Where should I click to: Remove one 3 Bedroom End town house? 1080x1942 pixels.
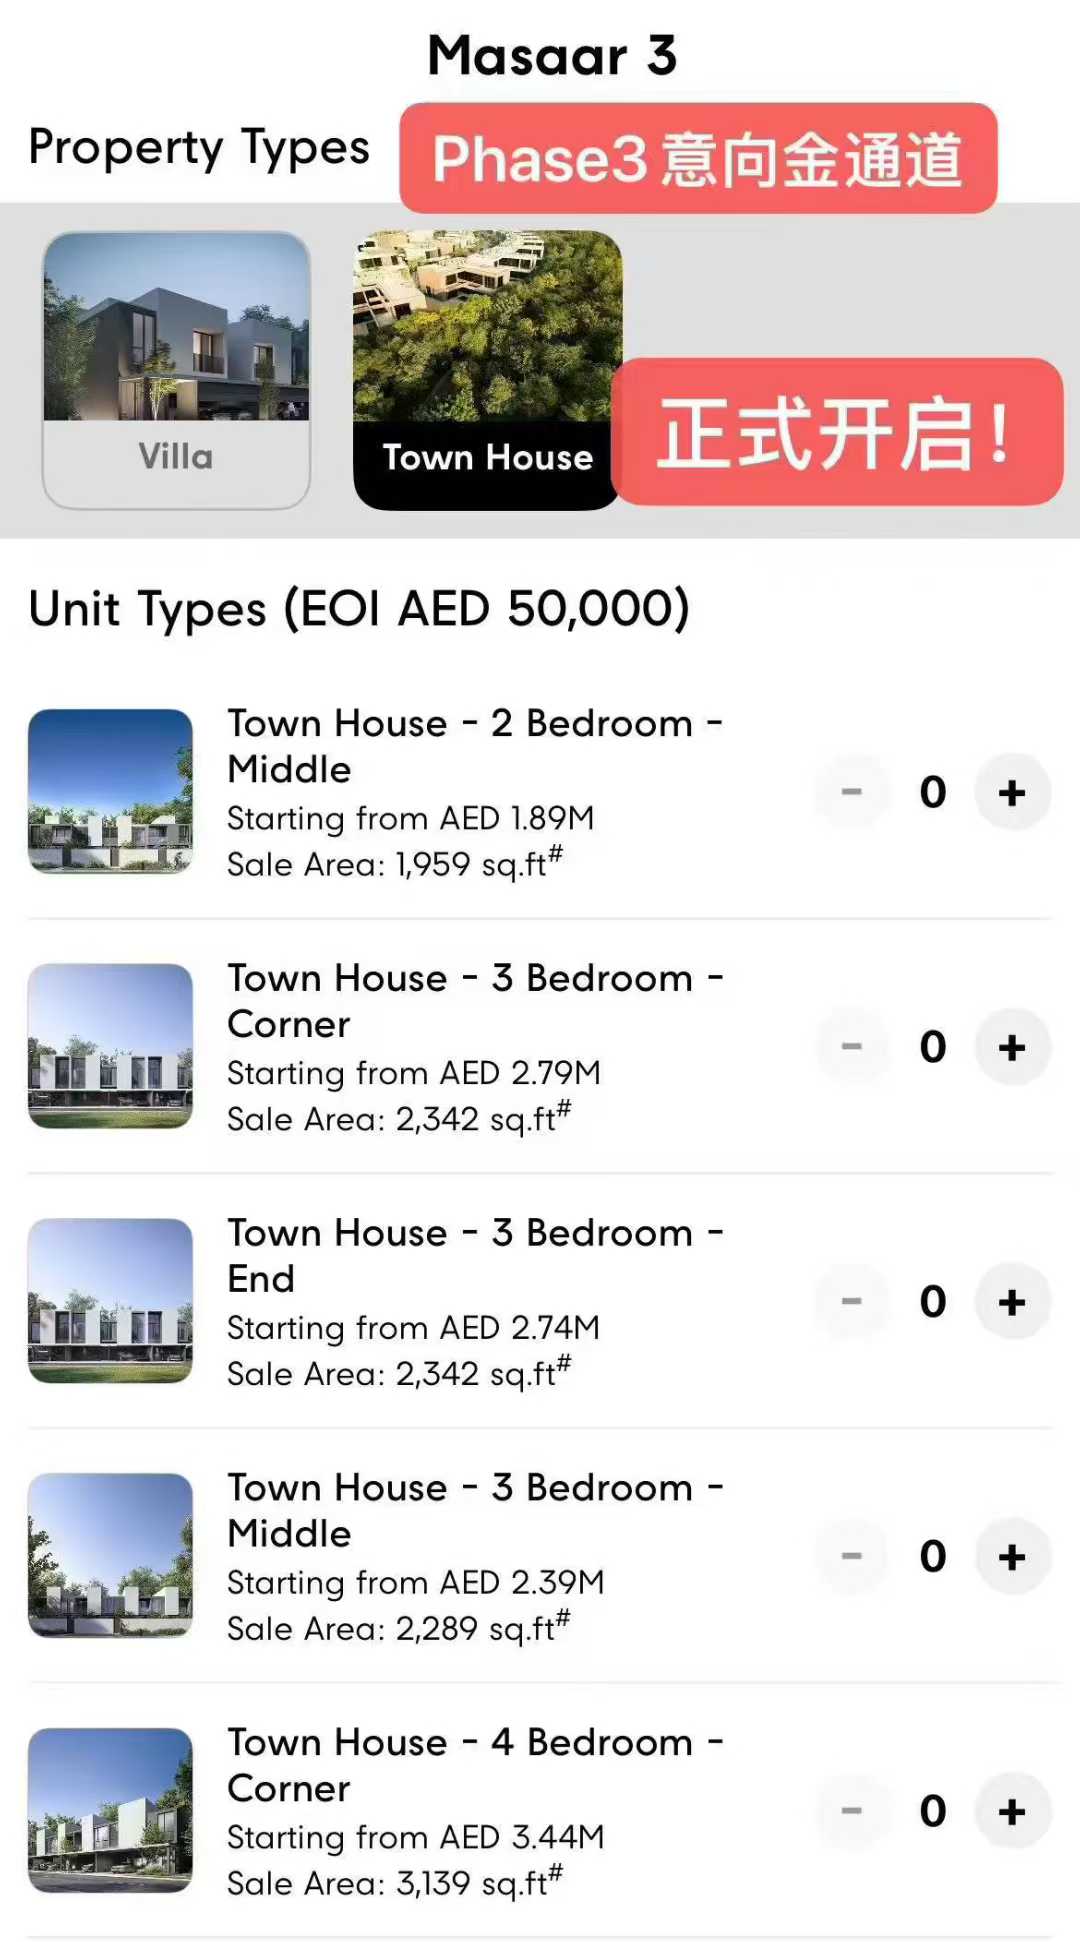coord(852,1302)
